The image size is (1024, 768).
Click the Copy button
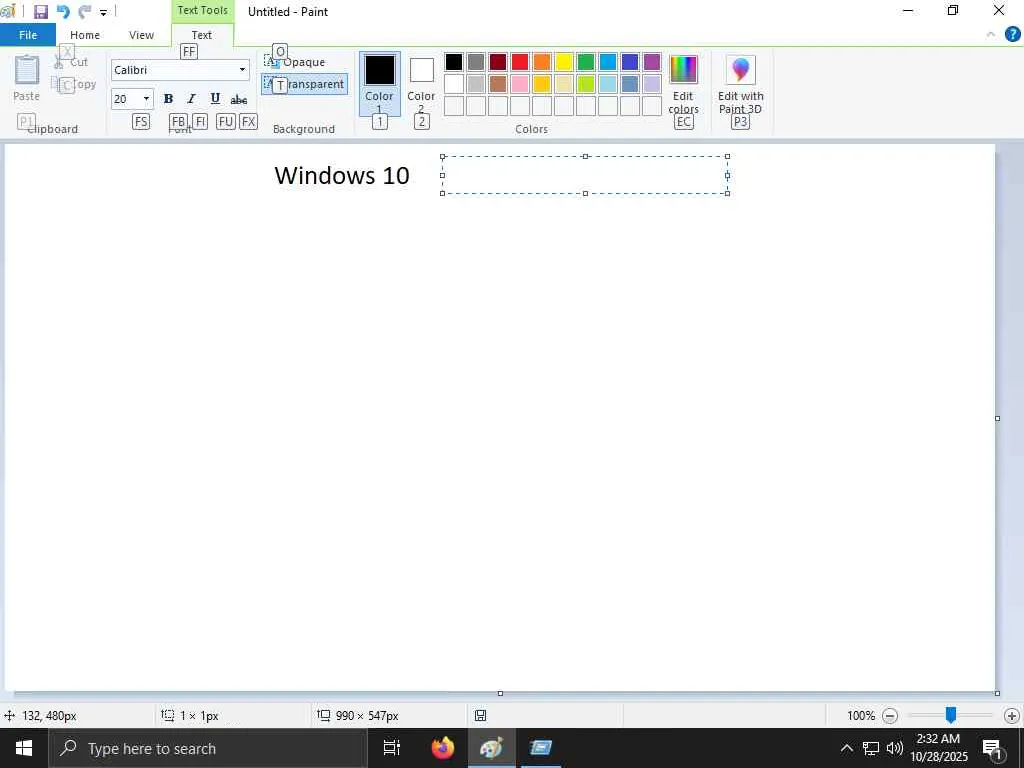[73, 84]
